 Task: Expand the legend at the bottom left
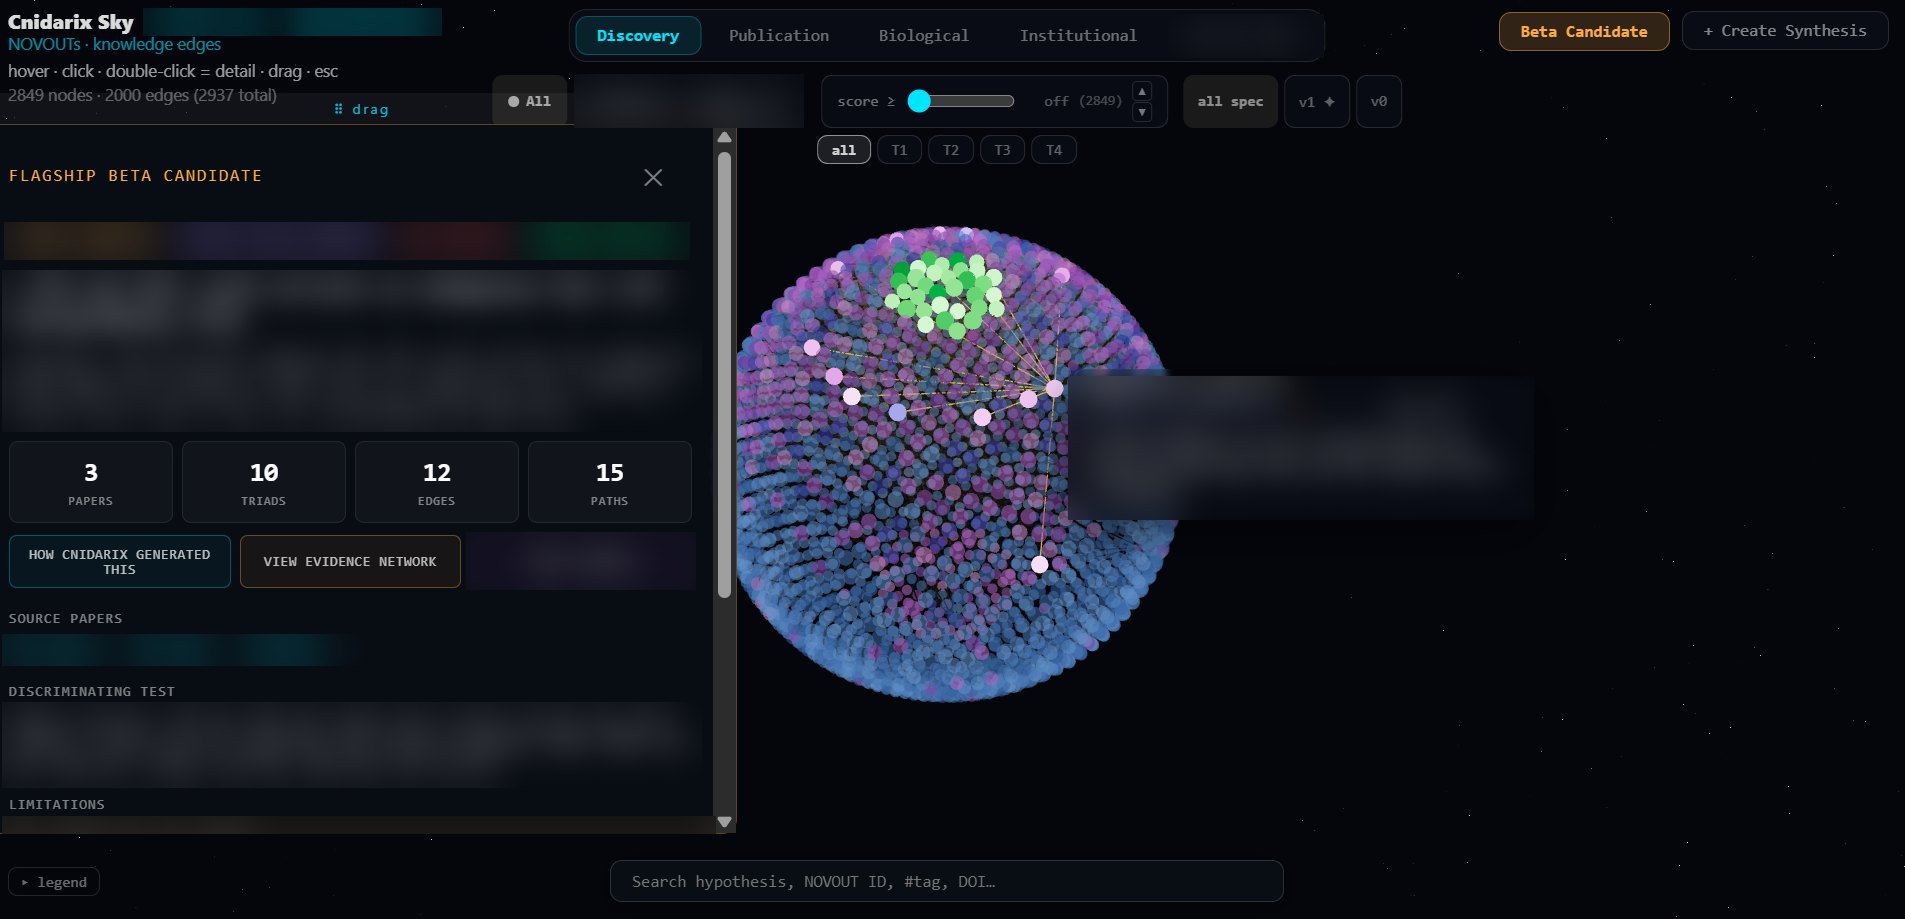[54, 882]
